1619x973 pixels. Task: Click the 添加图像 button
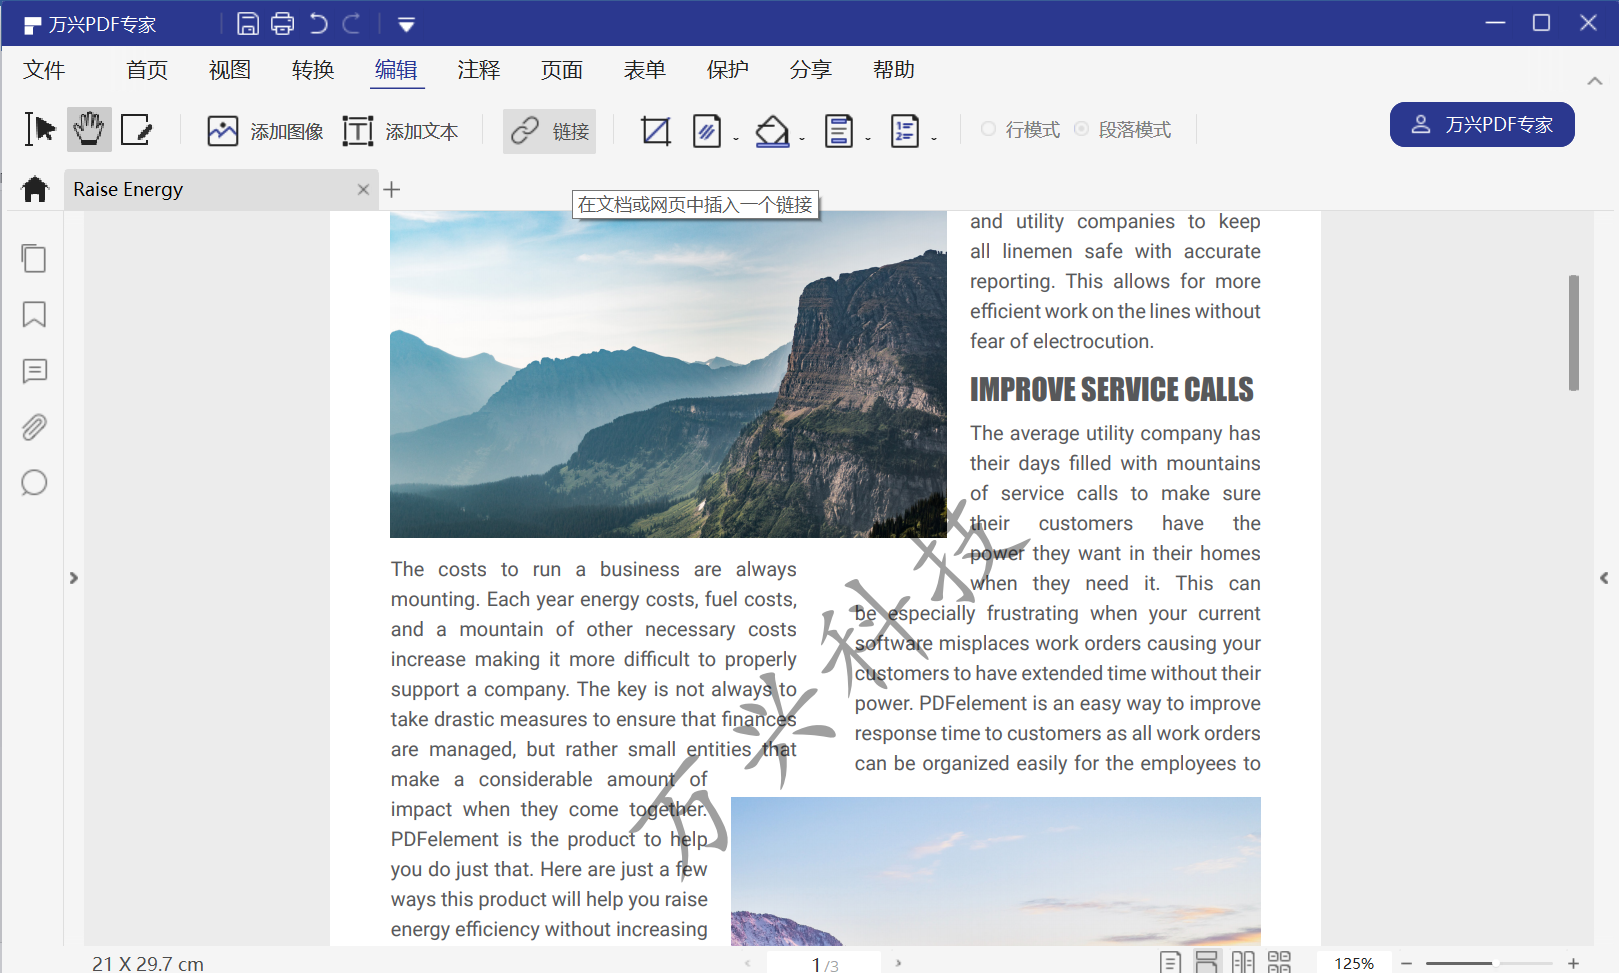(x=265, y=131)
